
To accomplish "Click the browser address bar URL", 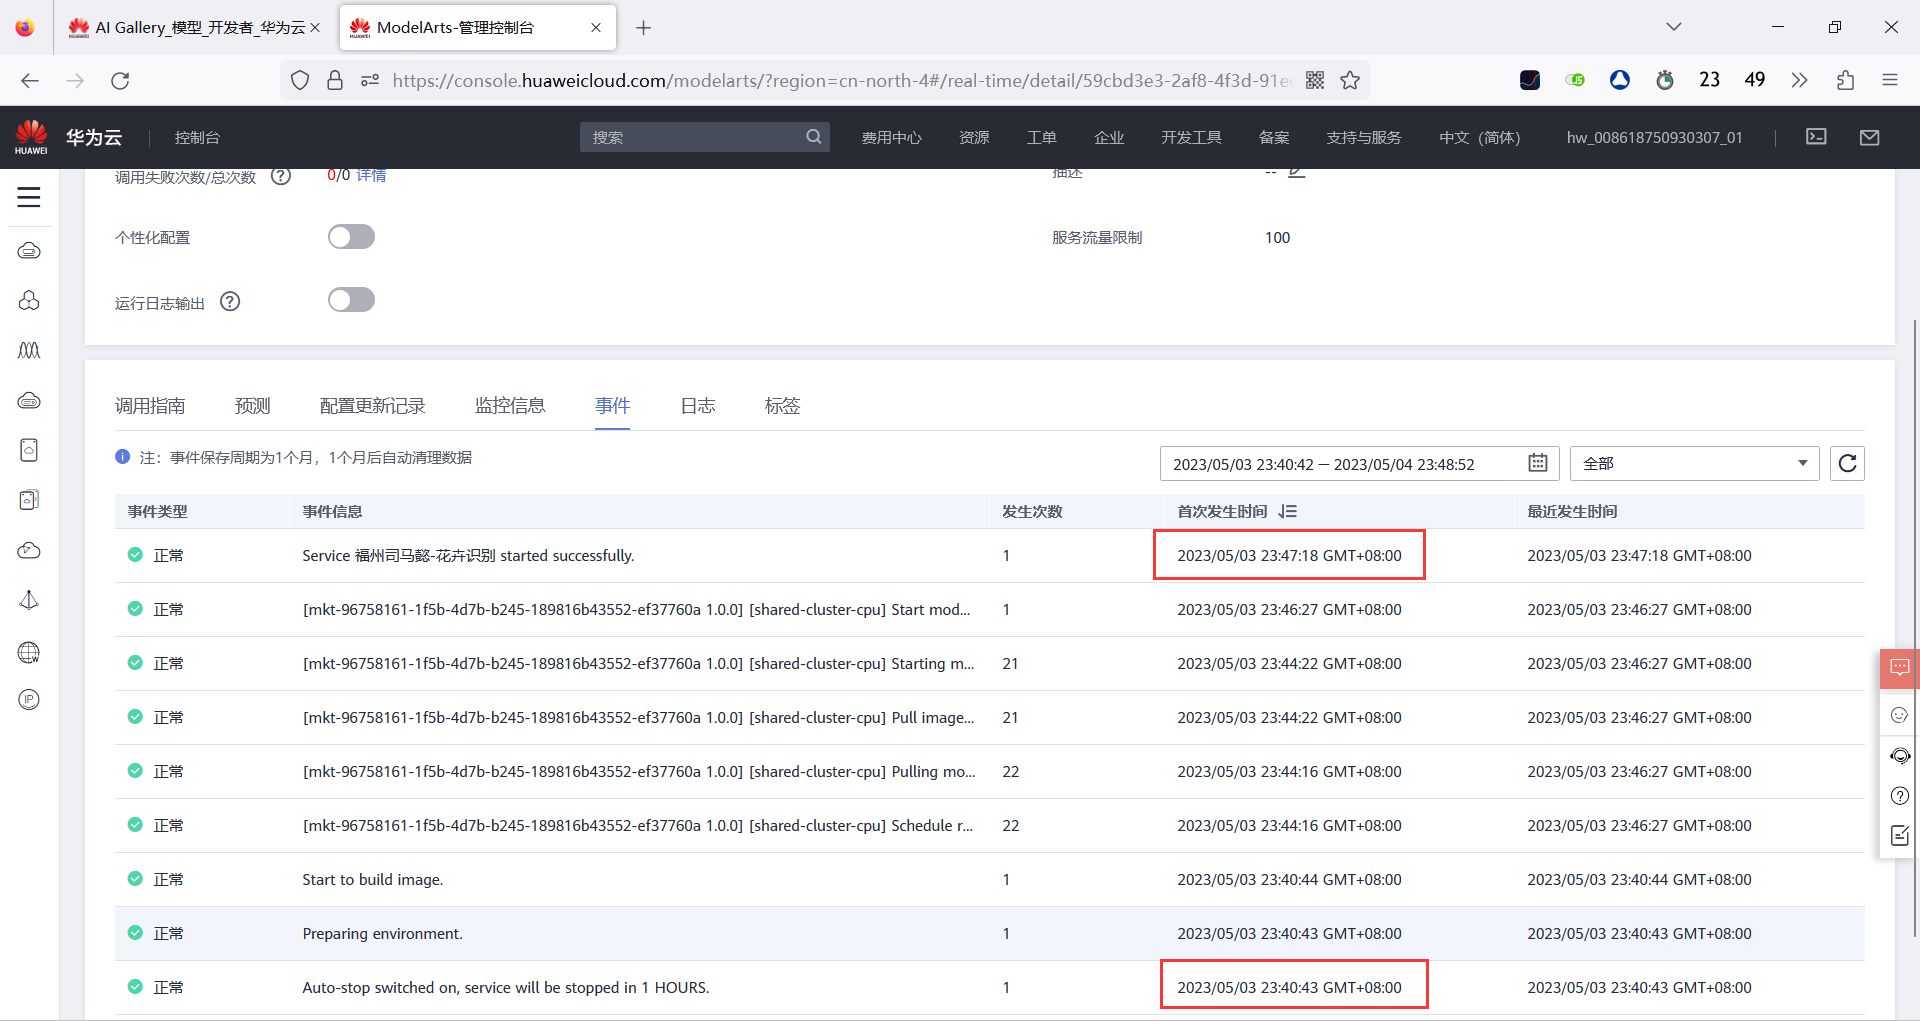I will [842, 80].
